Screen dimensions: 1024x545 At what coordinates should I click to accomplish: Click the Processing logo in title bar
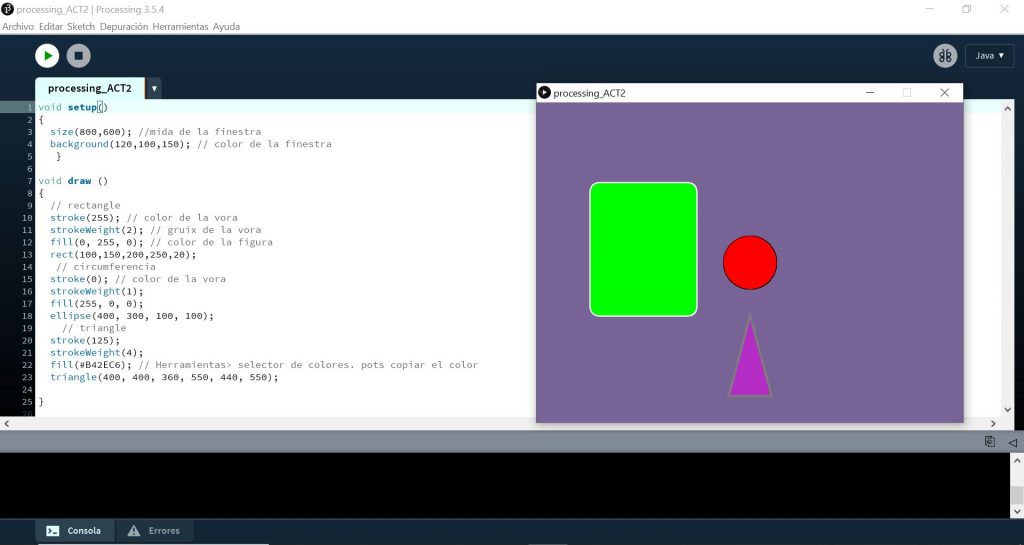click(x=8, y=9)
